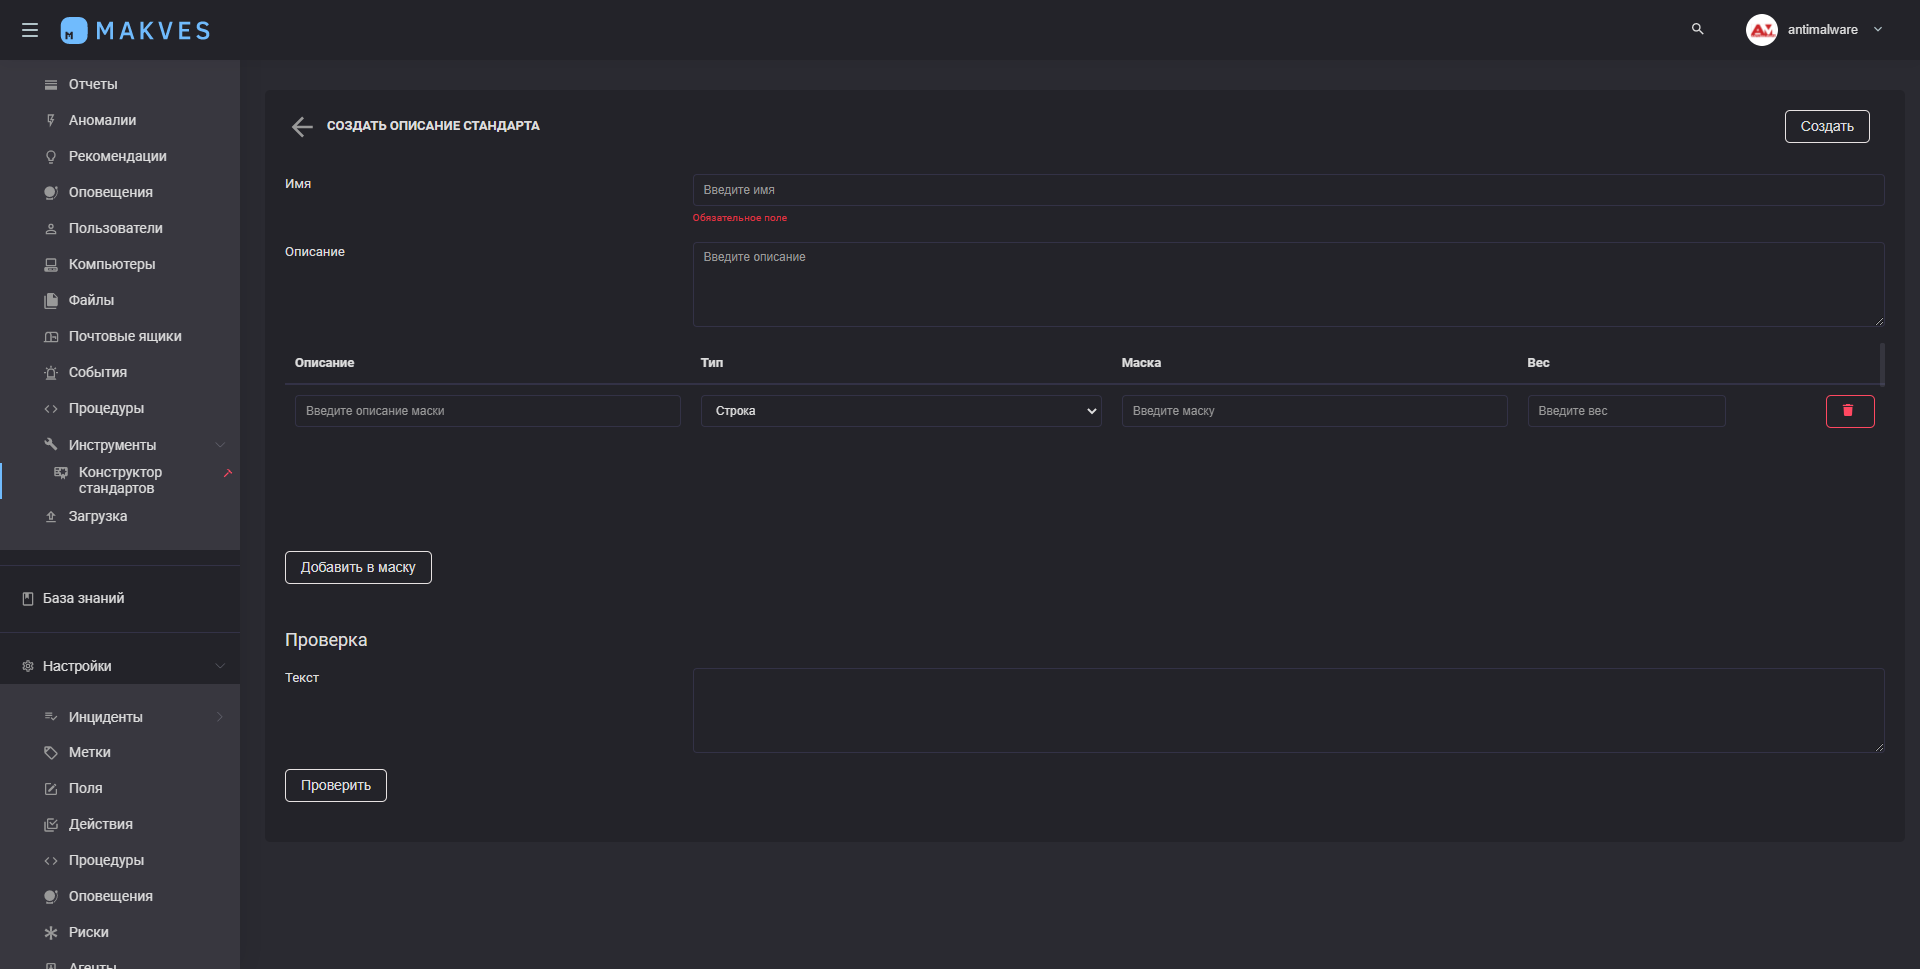Click the Инструменты wrench icon
This screenshot has height=969, width=1920.
point(51,444)
